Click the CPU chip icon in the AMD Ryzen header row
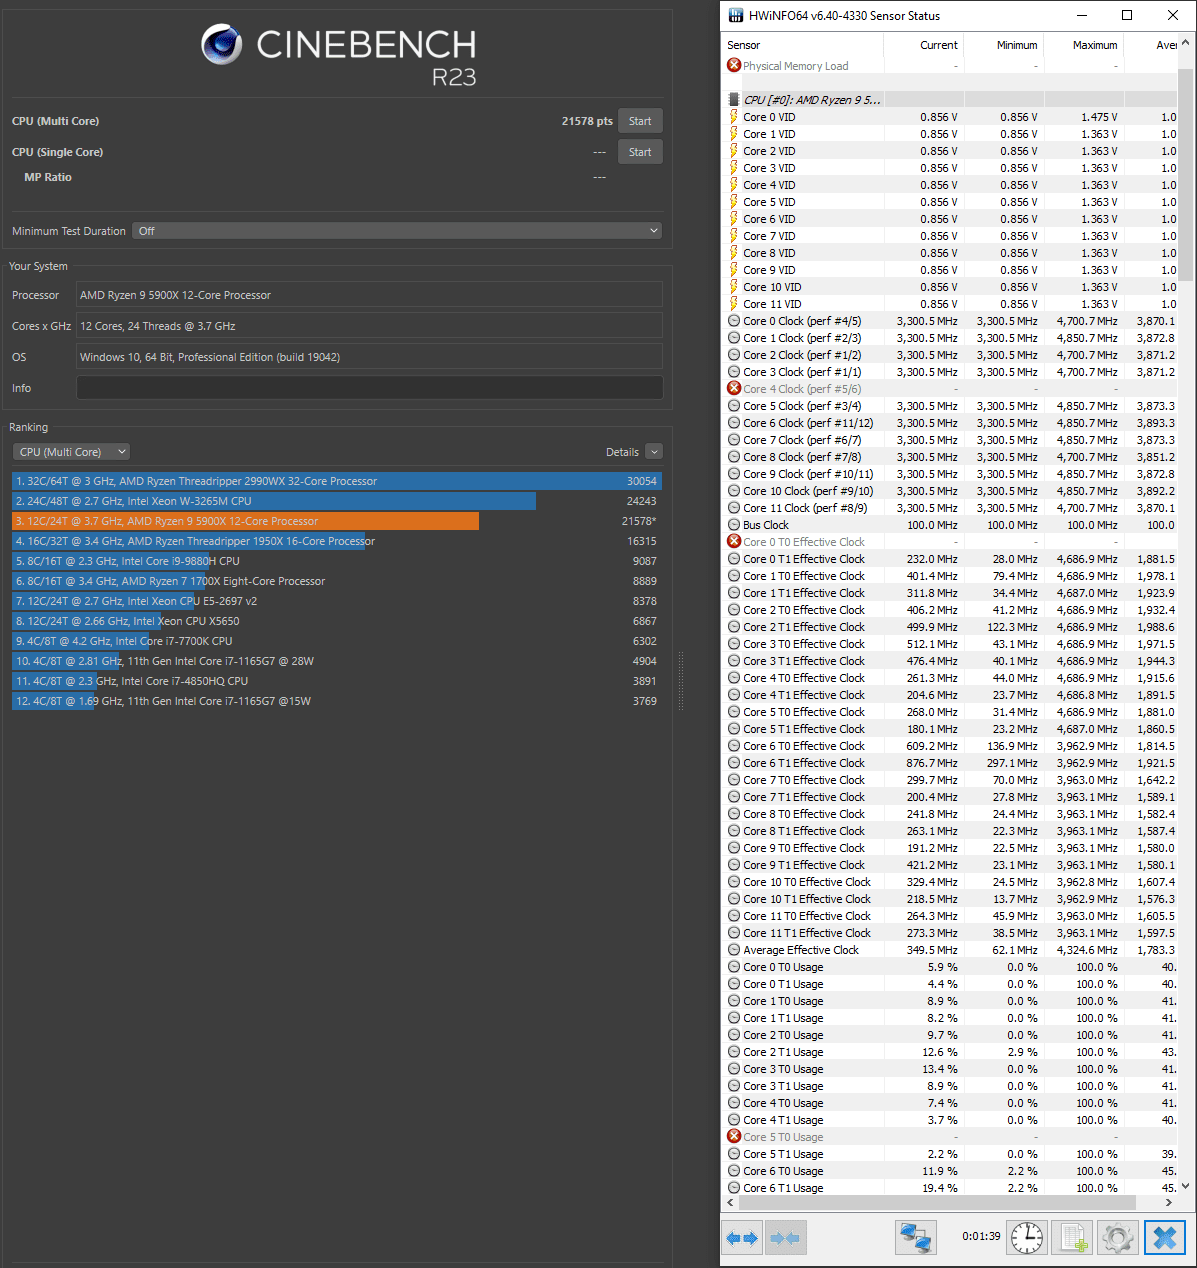1197x1268 pixels. click(734, 100)
